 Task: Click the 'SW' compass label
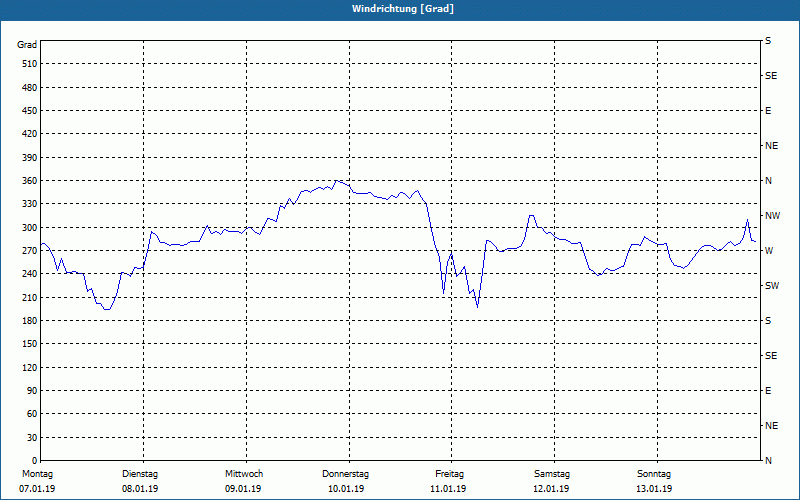(x=772, y=286)
